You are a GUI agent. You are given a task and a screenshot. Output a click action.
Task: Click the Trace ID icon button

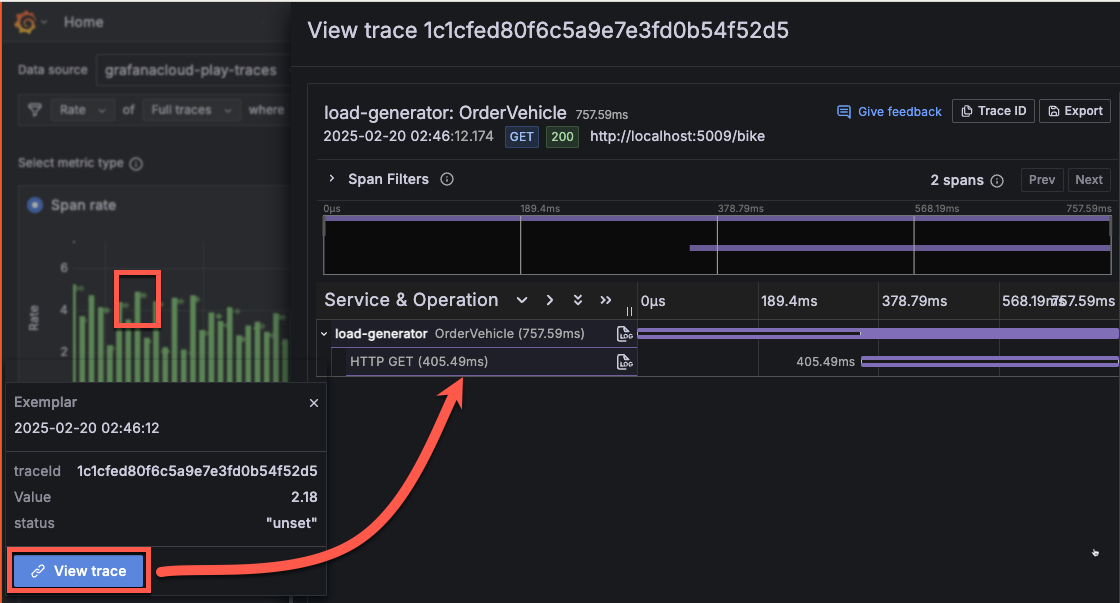(993, 111)
